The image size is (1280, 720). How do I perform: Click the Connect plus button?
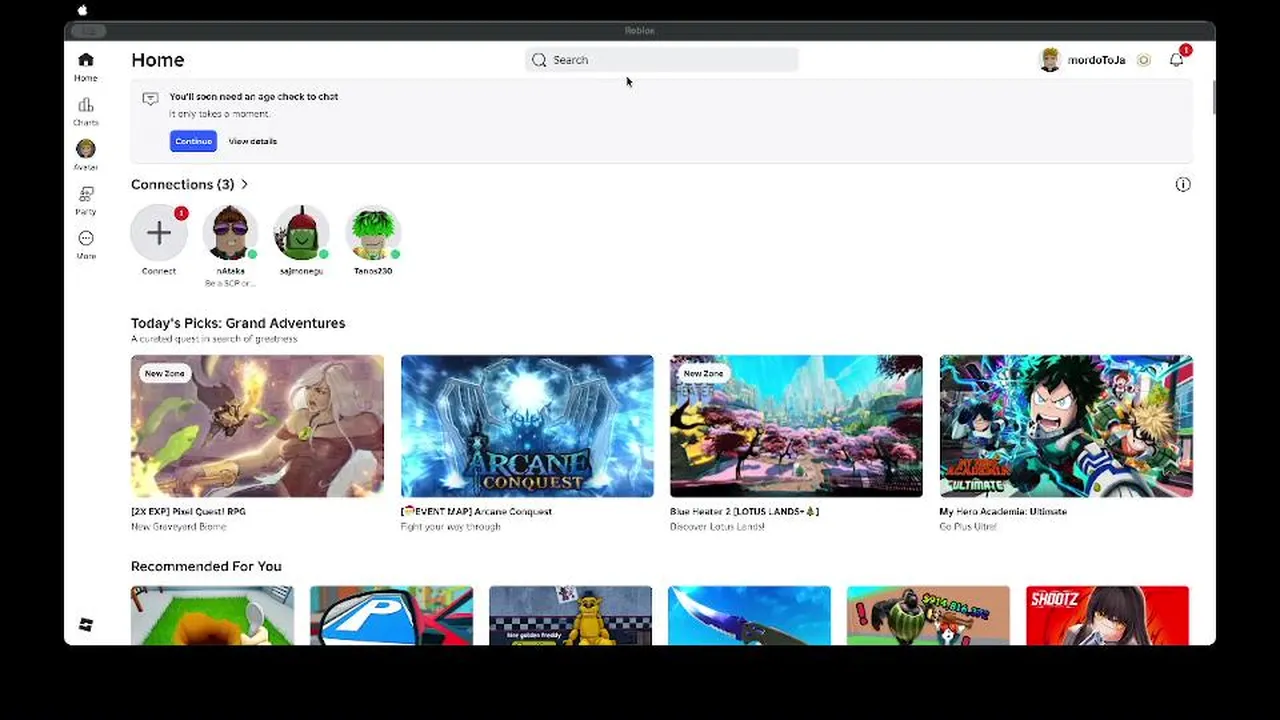[159, 233]
